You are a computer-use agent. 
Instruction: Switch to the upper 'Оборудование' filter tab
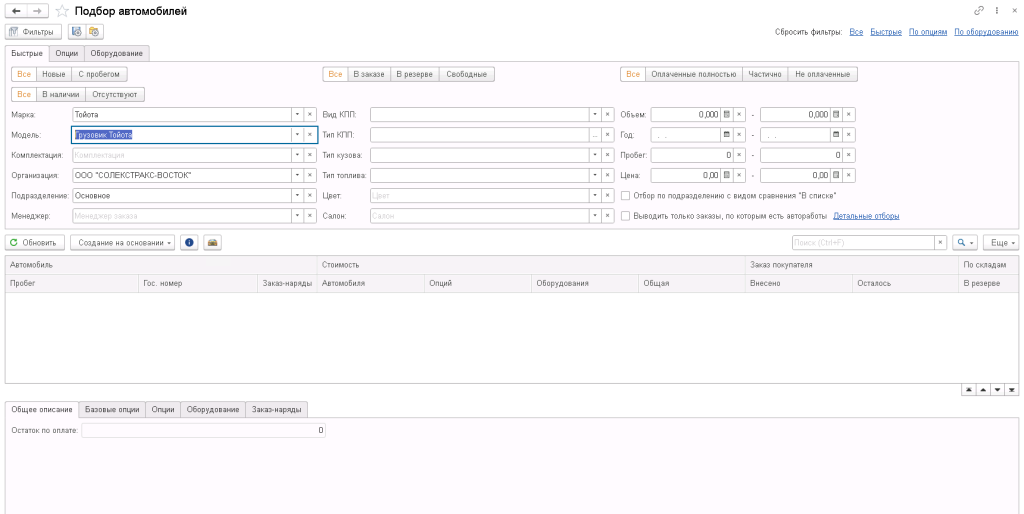(x=117, y=52)
